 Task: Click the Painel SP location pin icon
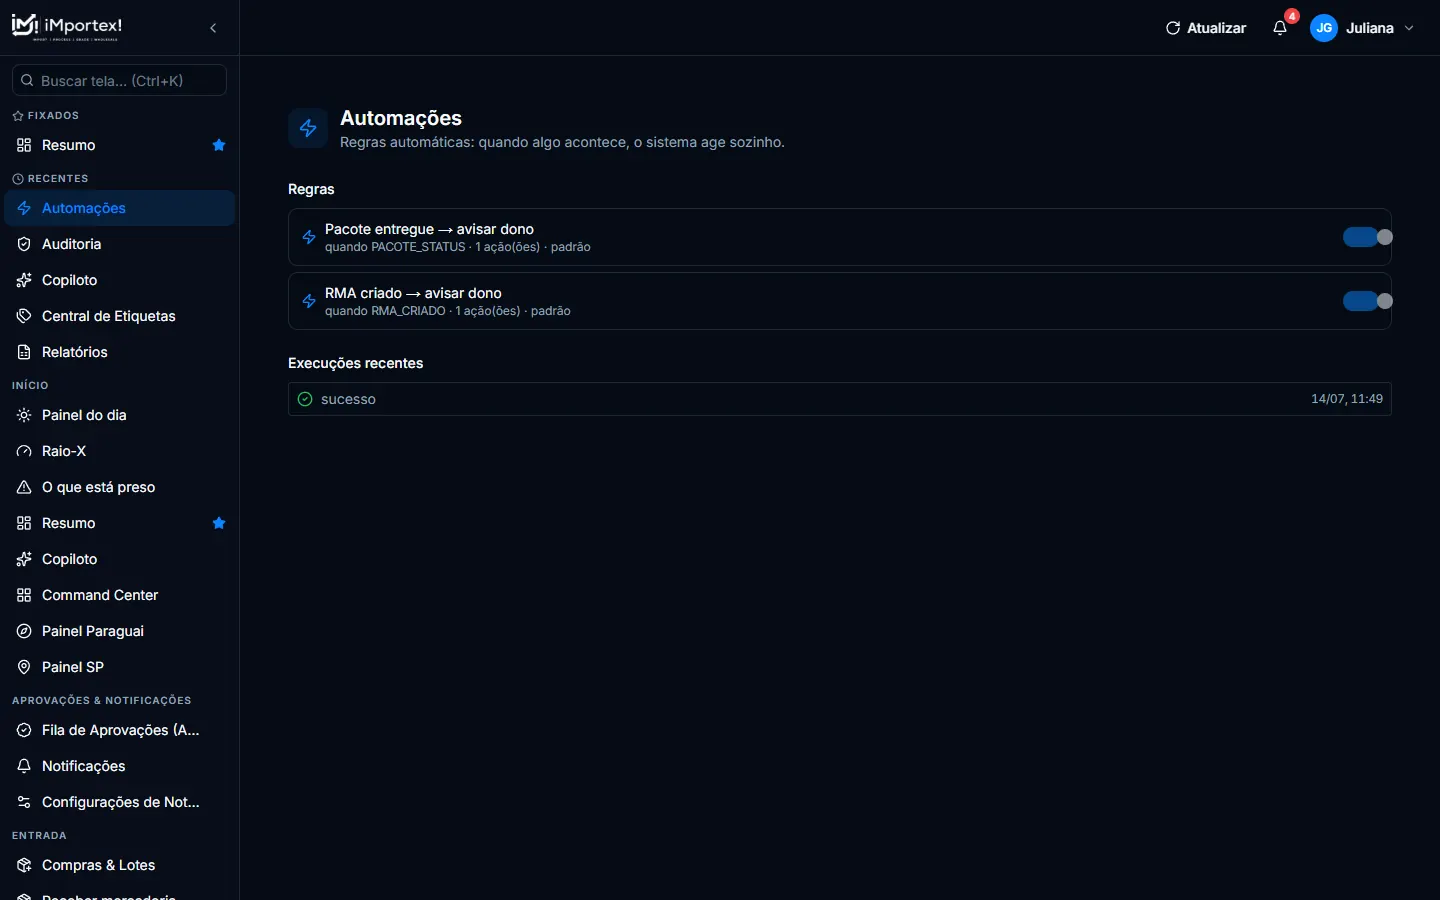click(24, 667)
